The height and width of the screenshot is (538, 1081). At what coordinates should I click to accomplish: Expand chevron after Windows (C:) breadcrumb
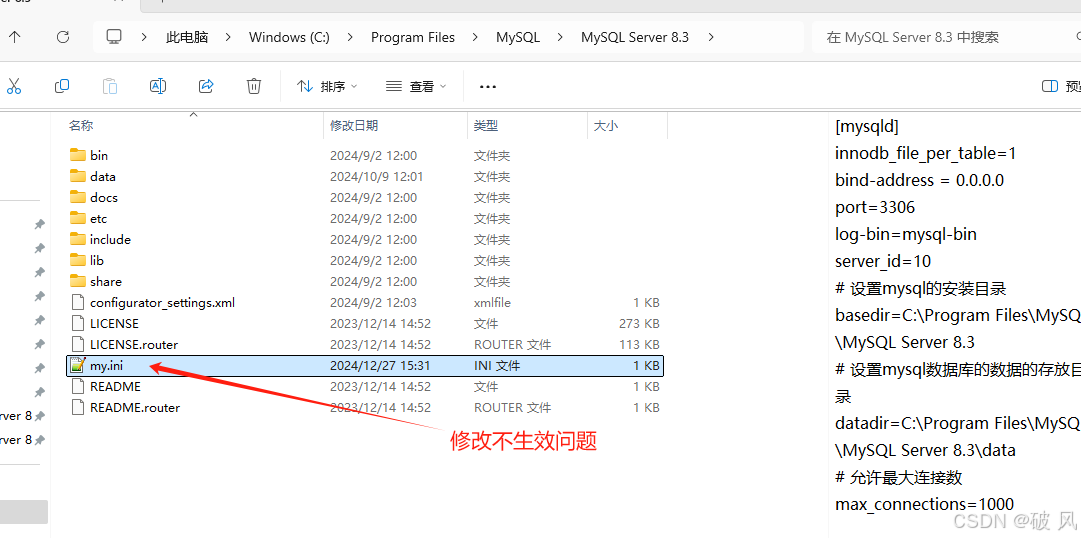click(350, 37)
